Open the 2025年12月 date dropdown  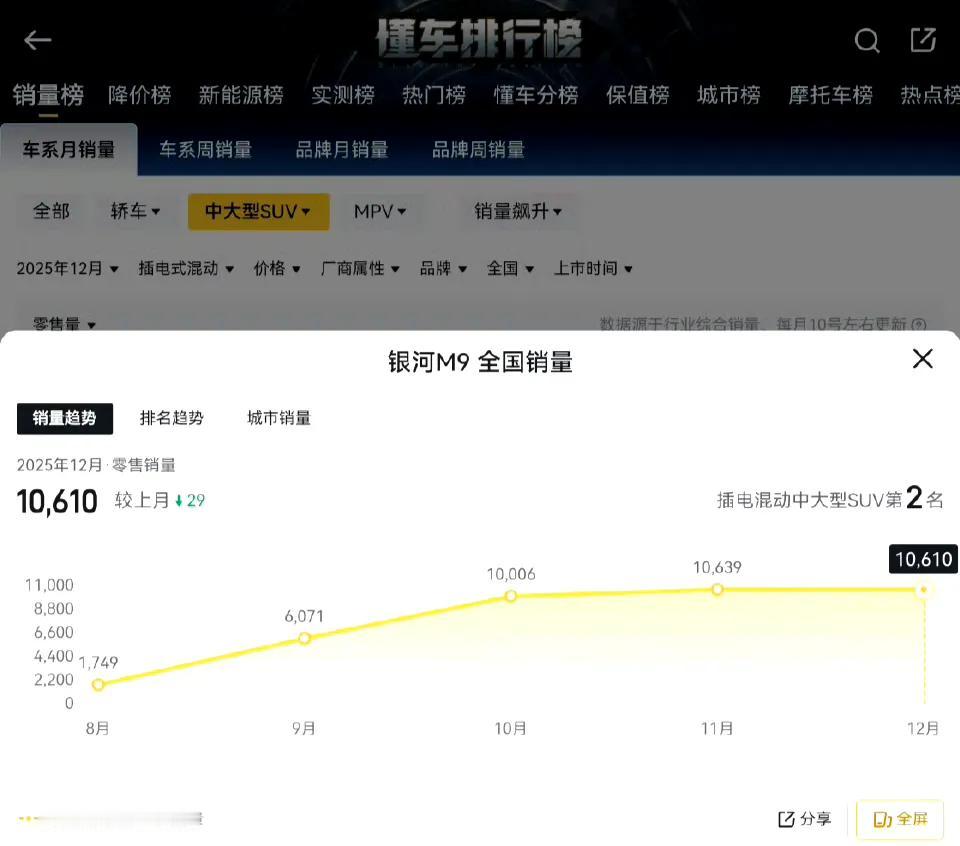point(67,268)
